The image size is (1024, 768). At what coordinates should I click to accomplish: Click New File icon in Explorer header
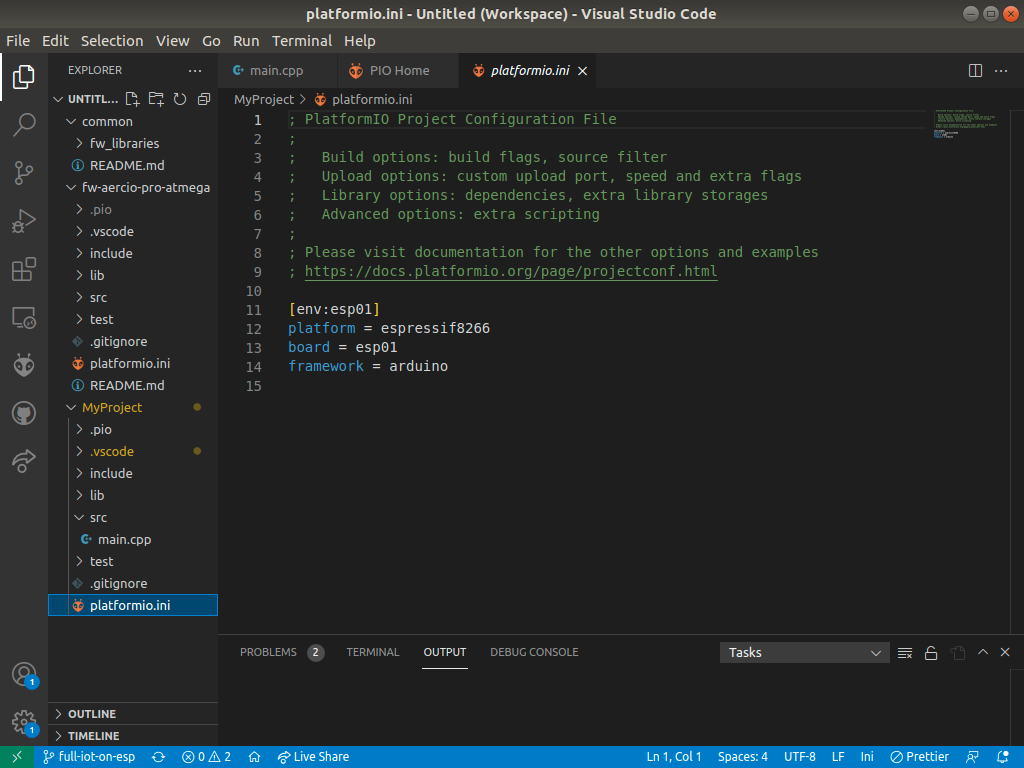pyautogui.click(x=132, y=99)
